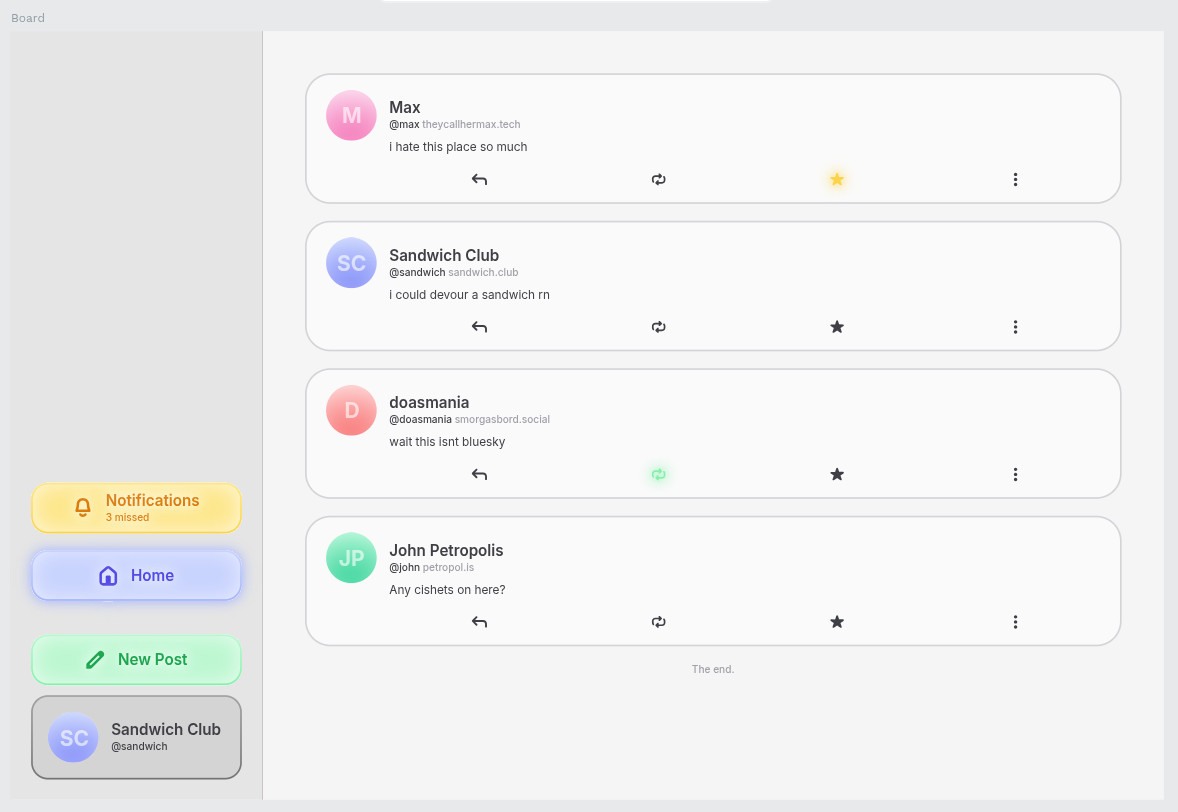This screenshot has width=1178, height=812.
Task: Open more options on Max's post
Action: (1015, 180)
